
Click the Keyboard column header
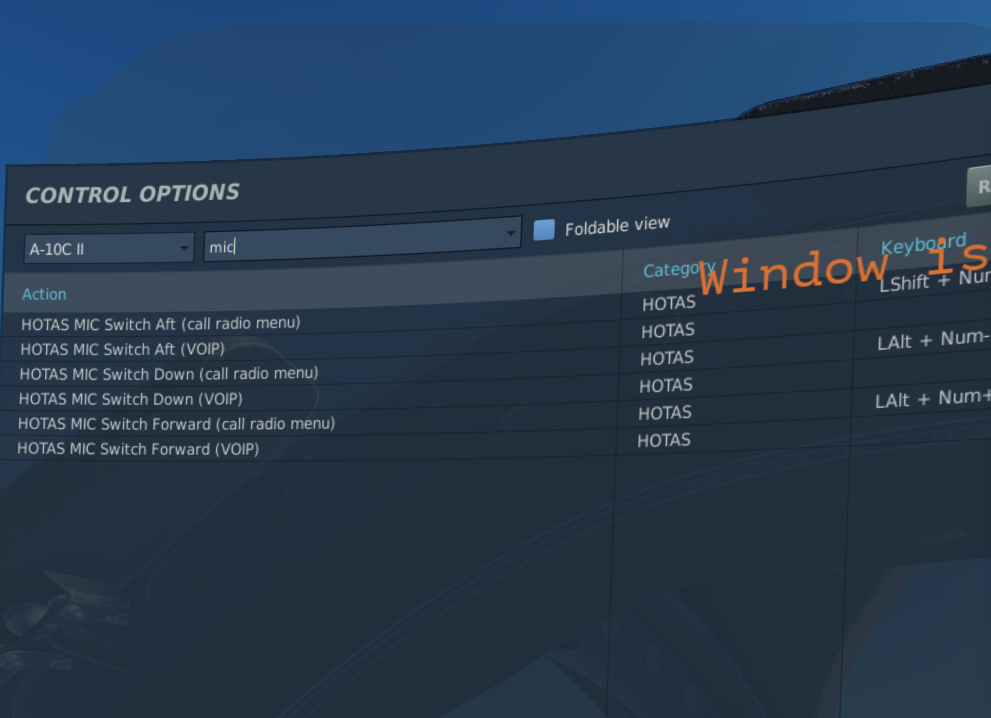[x=923, y=243]
